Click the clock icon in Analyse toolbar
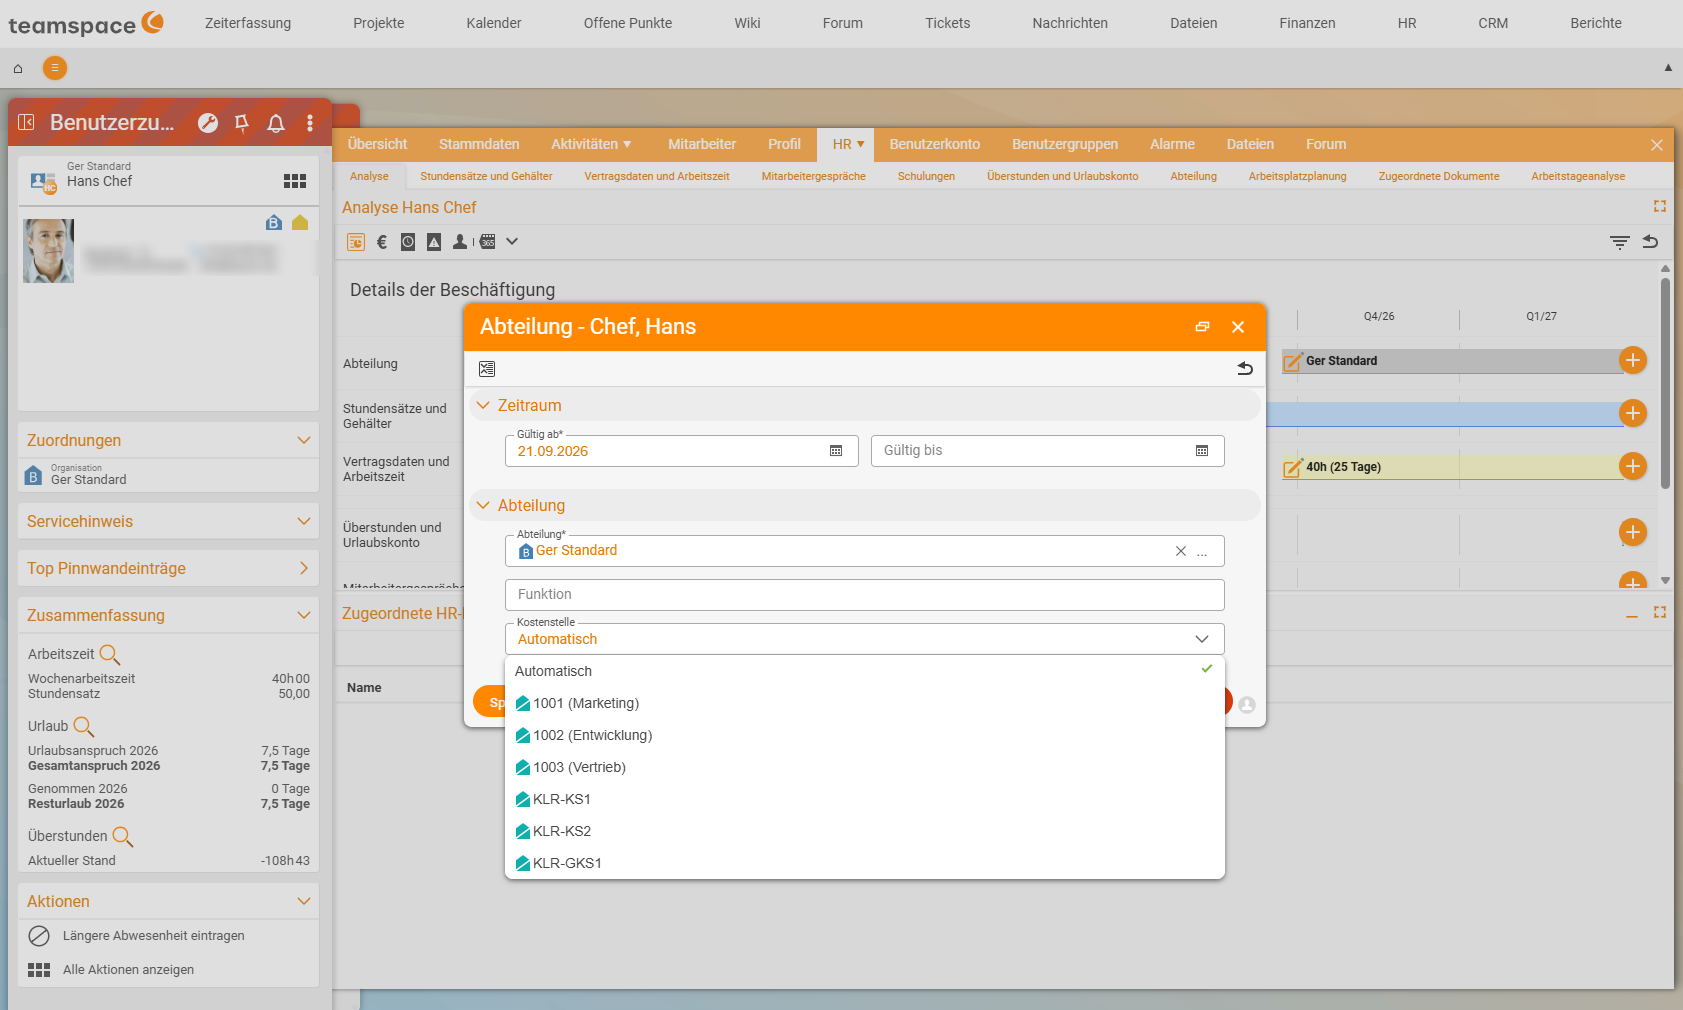The width and height of the screenshot is (1683, 1010). pyautogui.click(x=408, y=242)
